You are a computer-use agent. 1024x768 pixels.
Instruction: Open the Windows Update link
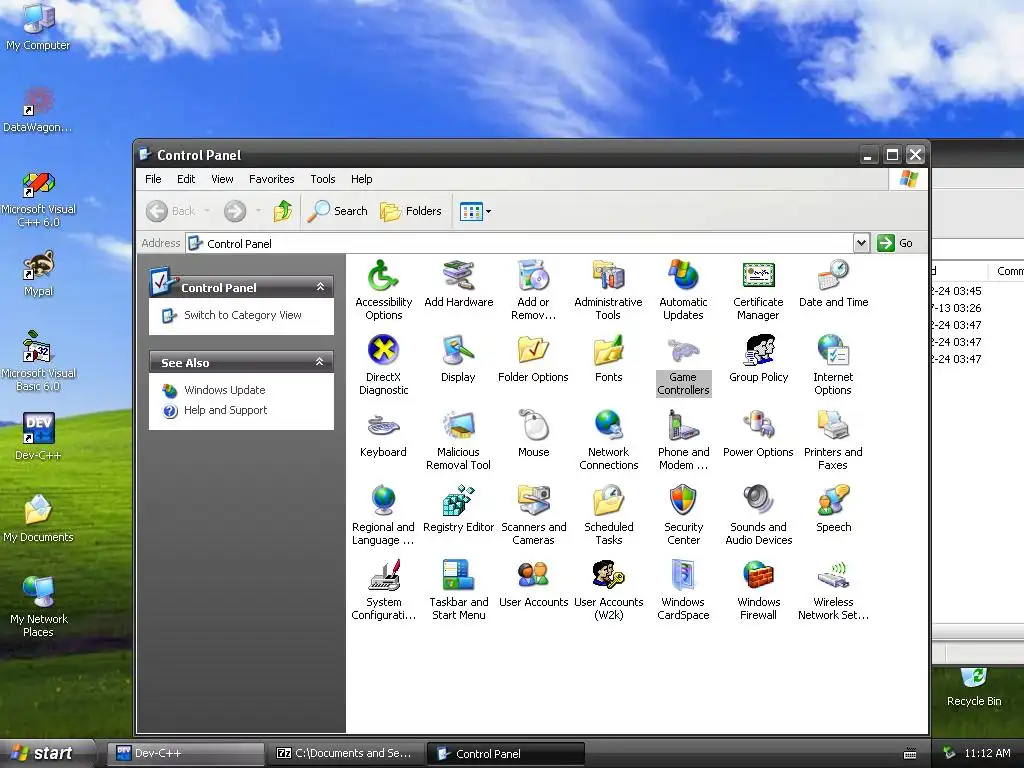(225, 390)
